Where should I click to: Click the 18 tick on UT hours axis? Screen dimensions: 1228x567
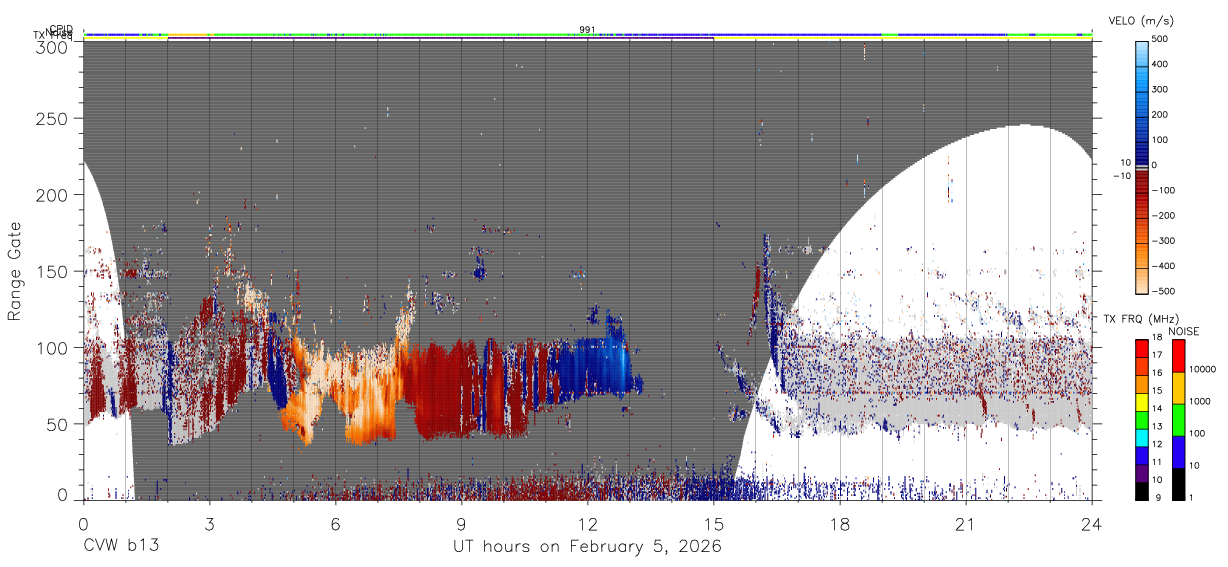point(839,524)
